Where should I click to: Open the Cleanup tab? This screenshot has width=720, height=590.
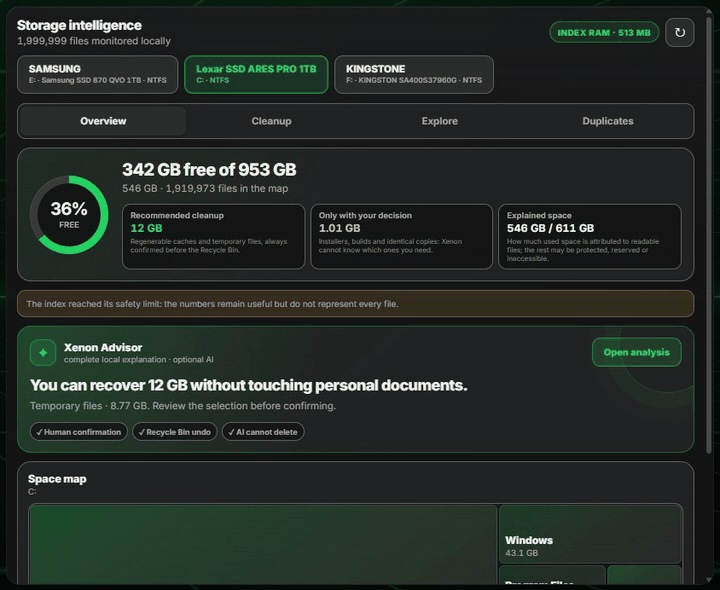(271, 121)
